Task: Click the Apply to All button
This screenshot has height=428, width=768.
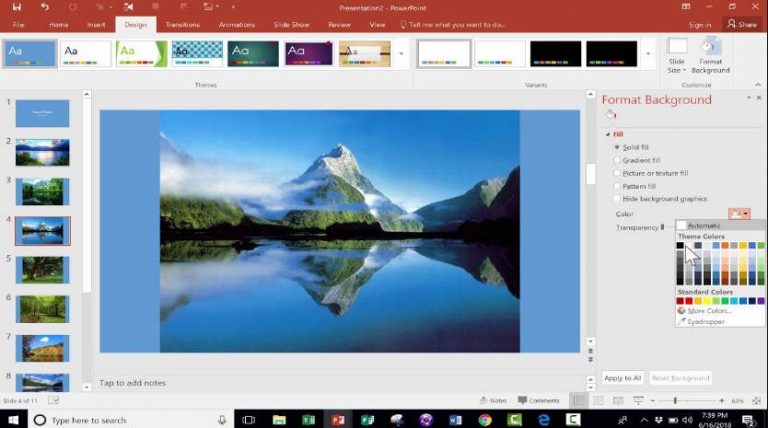Action: click(x=623, y=378)
